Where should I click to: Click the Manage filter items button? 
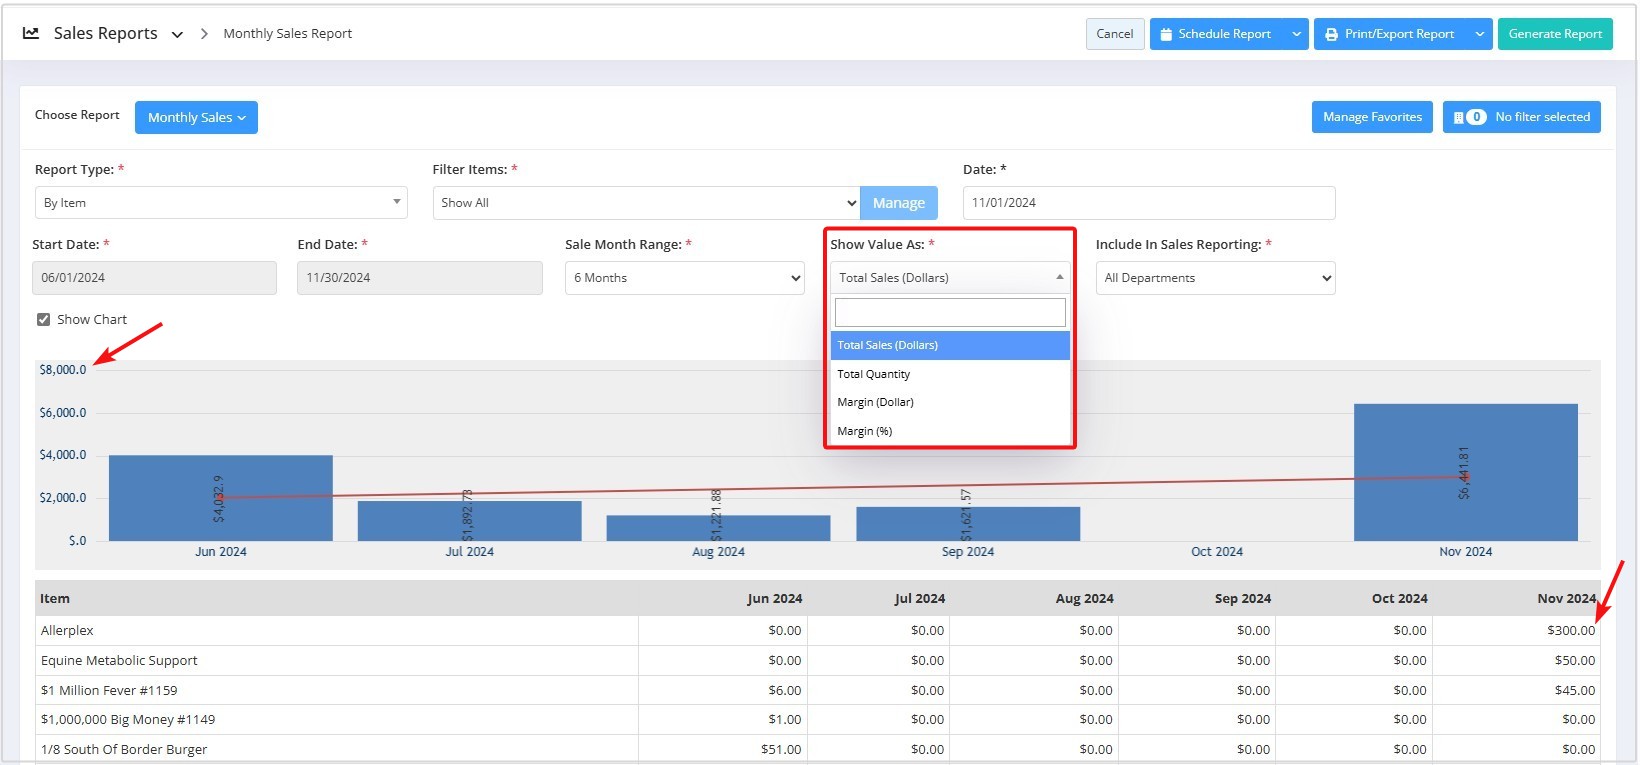[899, 203]
